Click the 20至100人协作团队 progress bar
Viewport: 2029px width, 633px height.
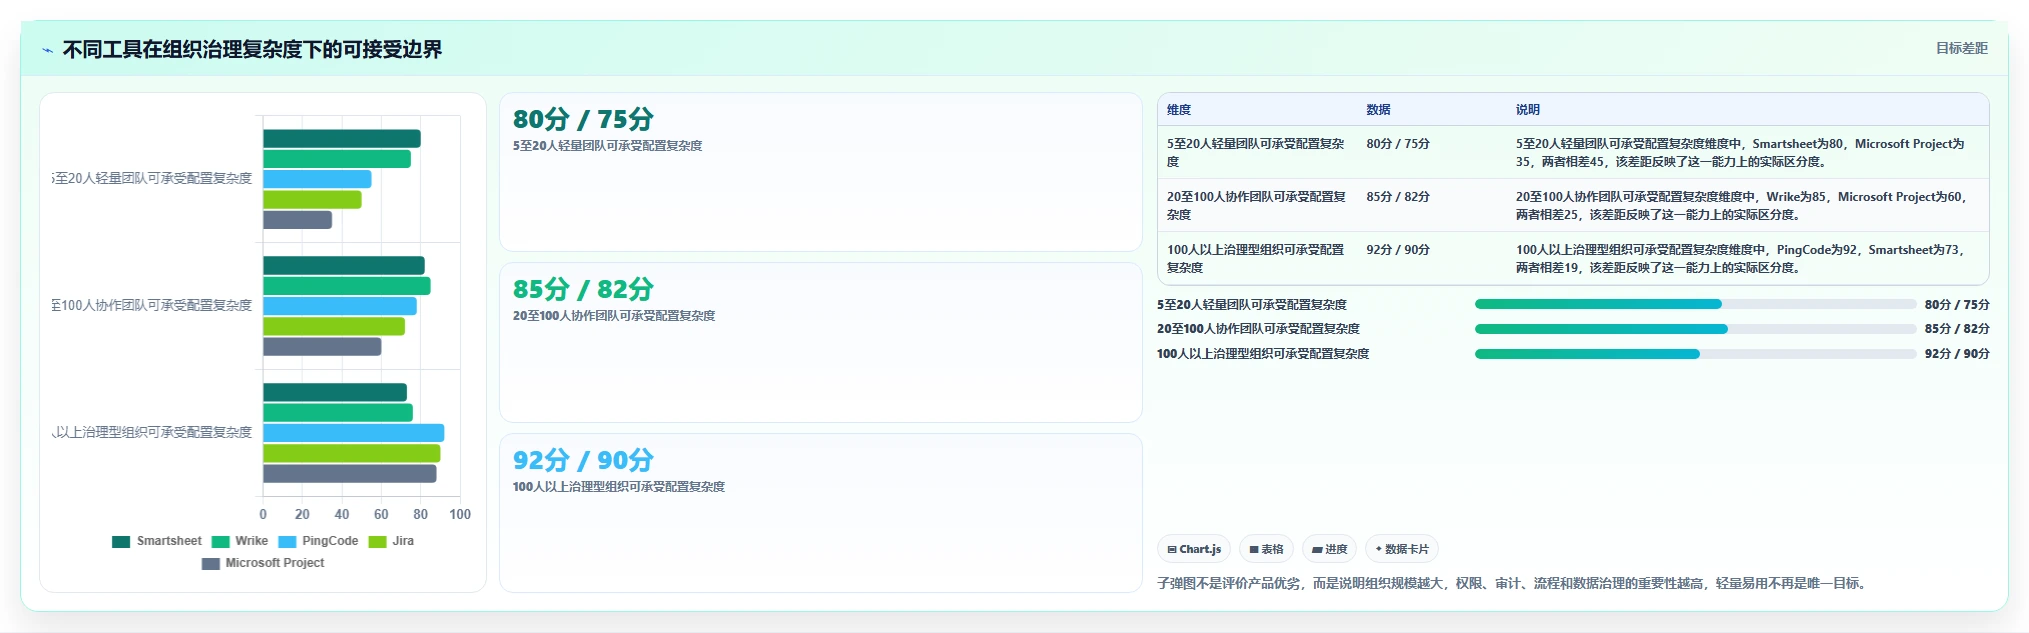pyautogui.click(x=1695, y=329)
